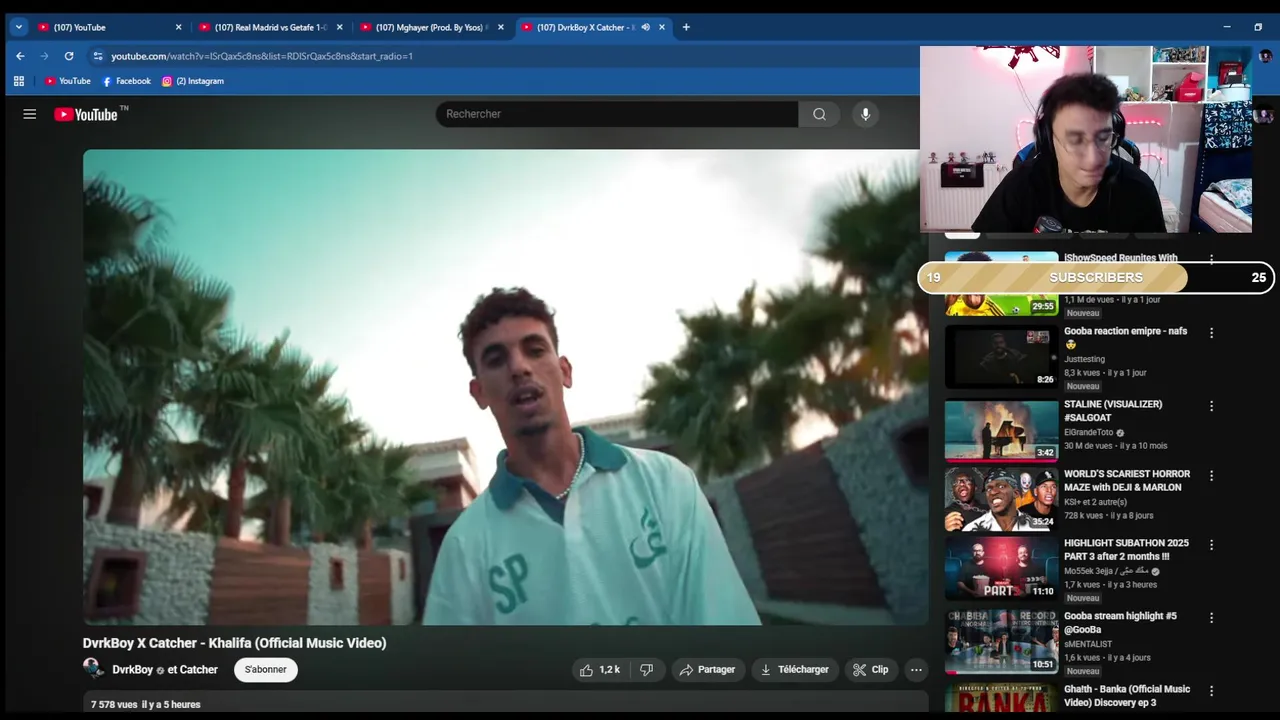
Task: Click the Partager share button
Action: 707,670
